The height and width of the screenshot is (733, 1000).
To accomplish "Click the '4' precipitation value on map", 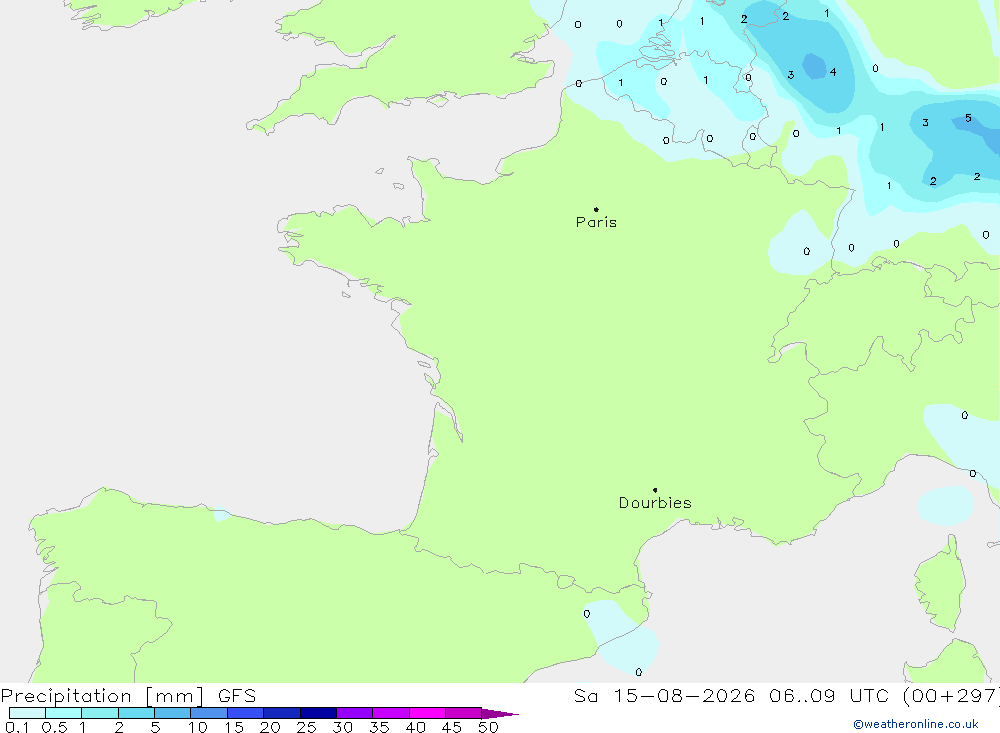I will click(x=833, y=72).
